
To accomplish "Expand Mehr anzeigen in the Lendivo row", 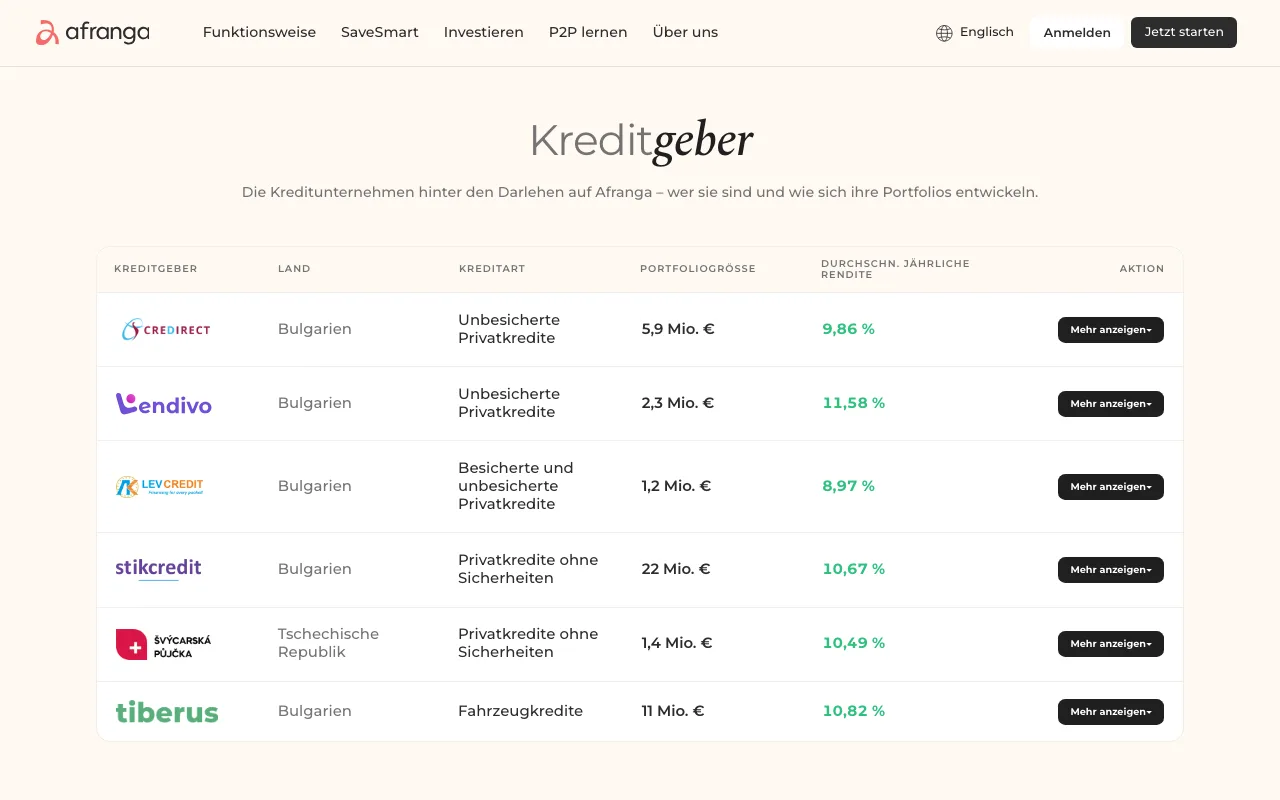I will click(x=1111, y=404).
